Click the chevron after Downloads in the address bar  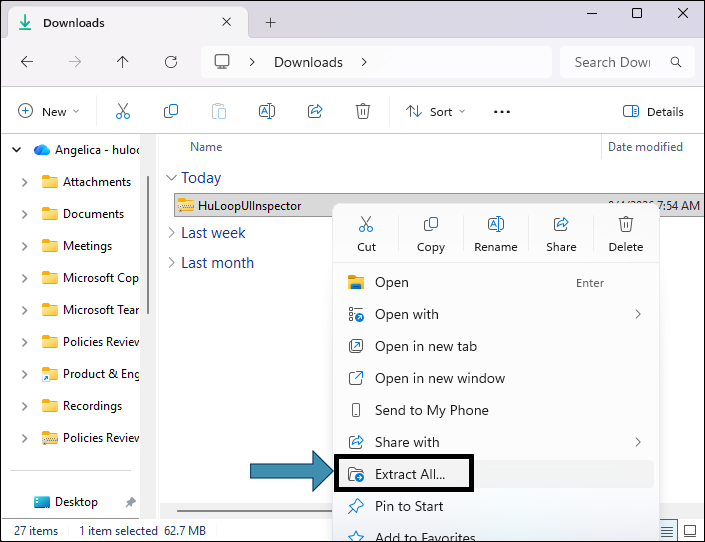coord(364,62)
